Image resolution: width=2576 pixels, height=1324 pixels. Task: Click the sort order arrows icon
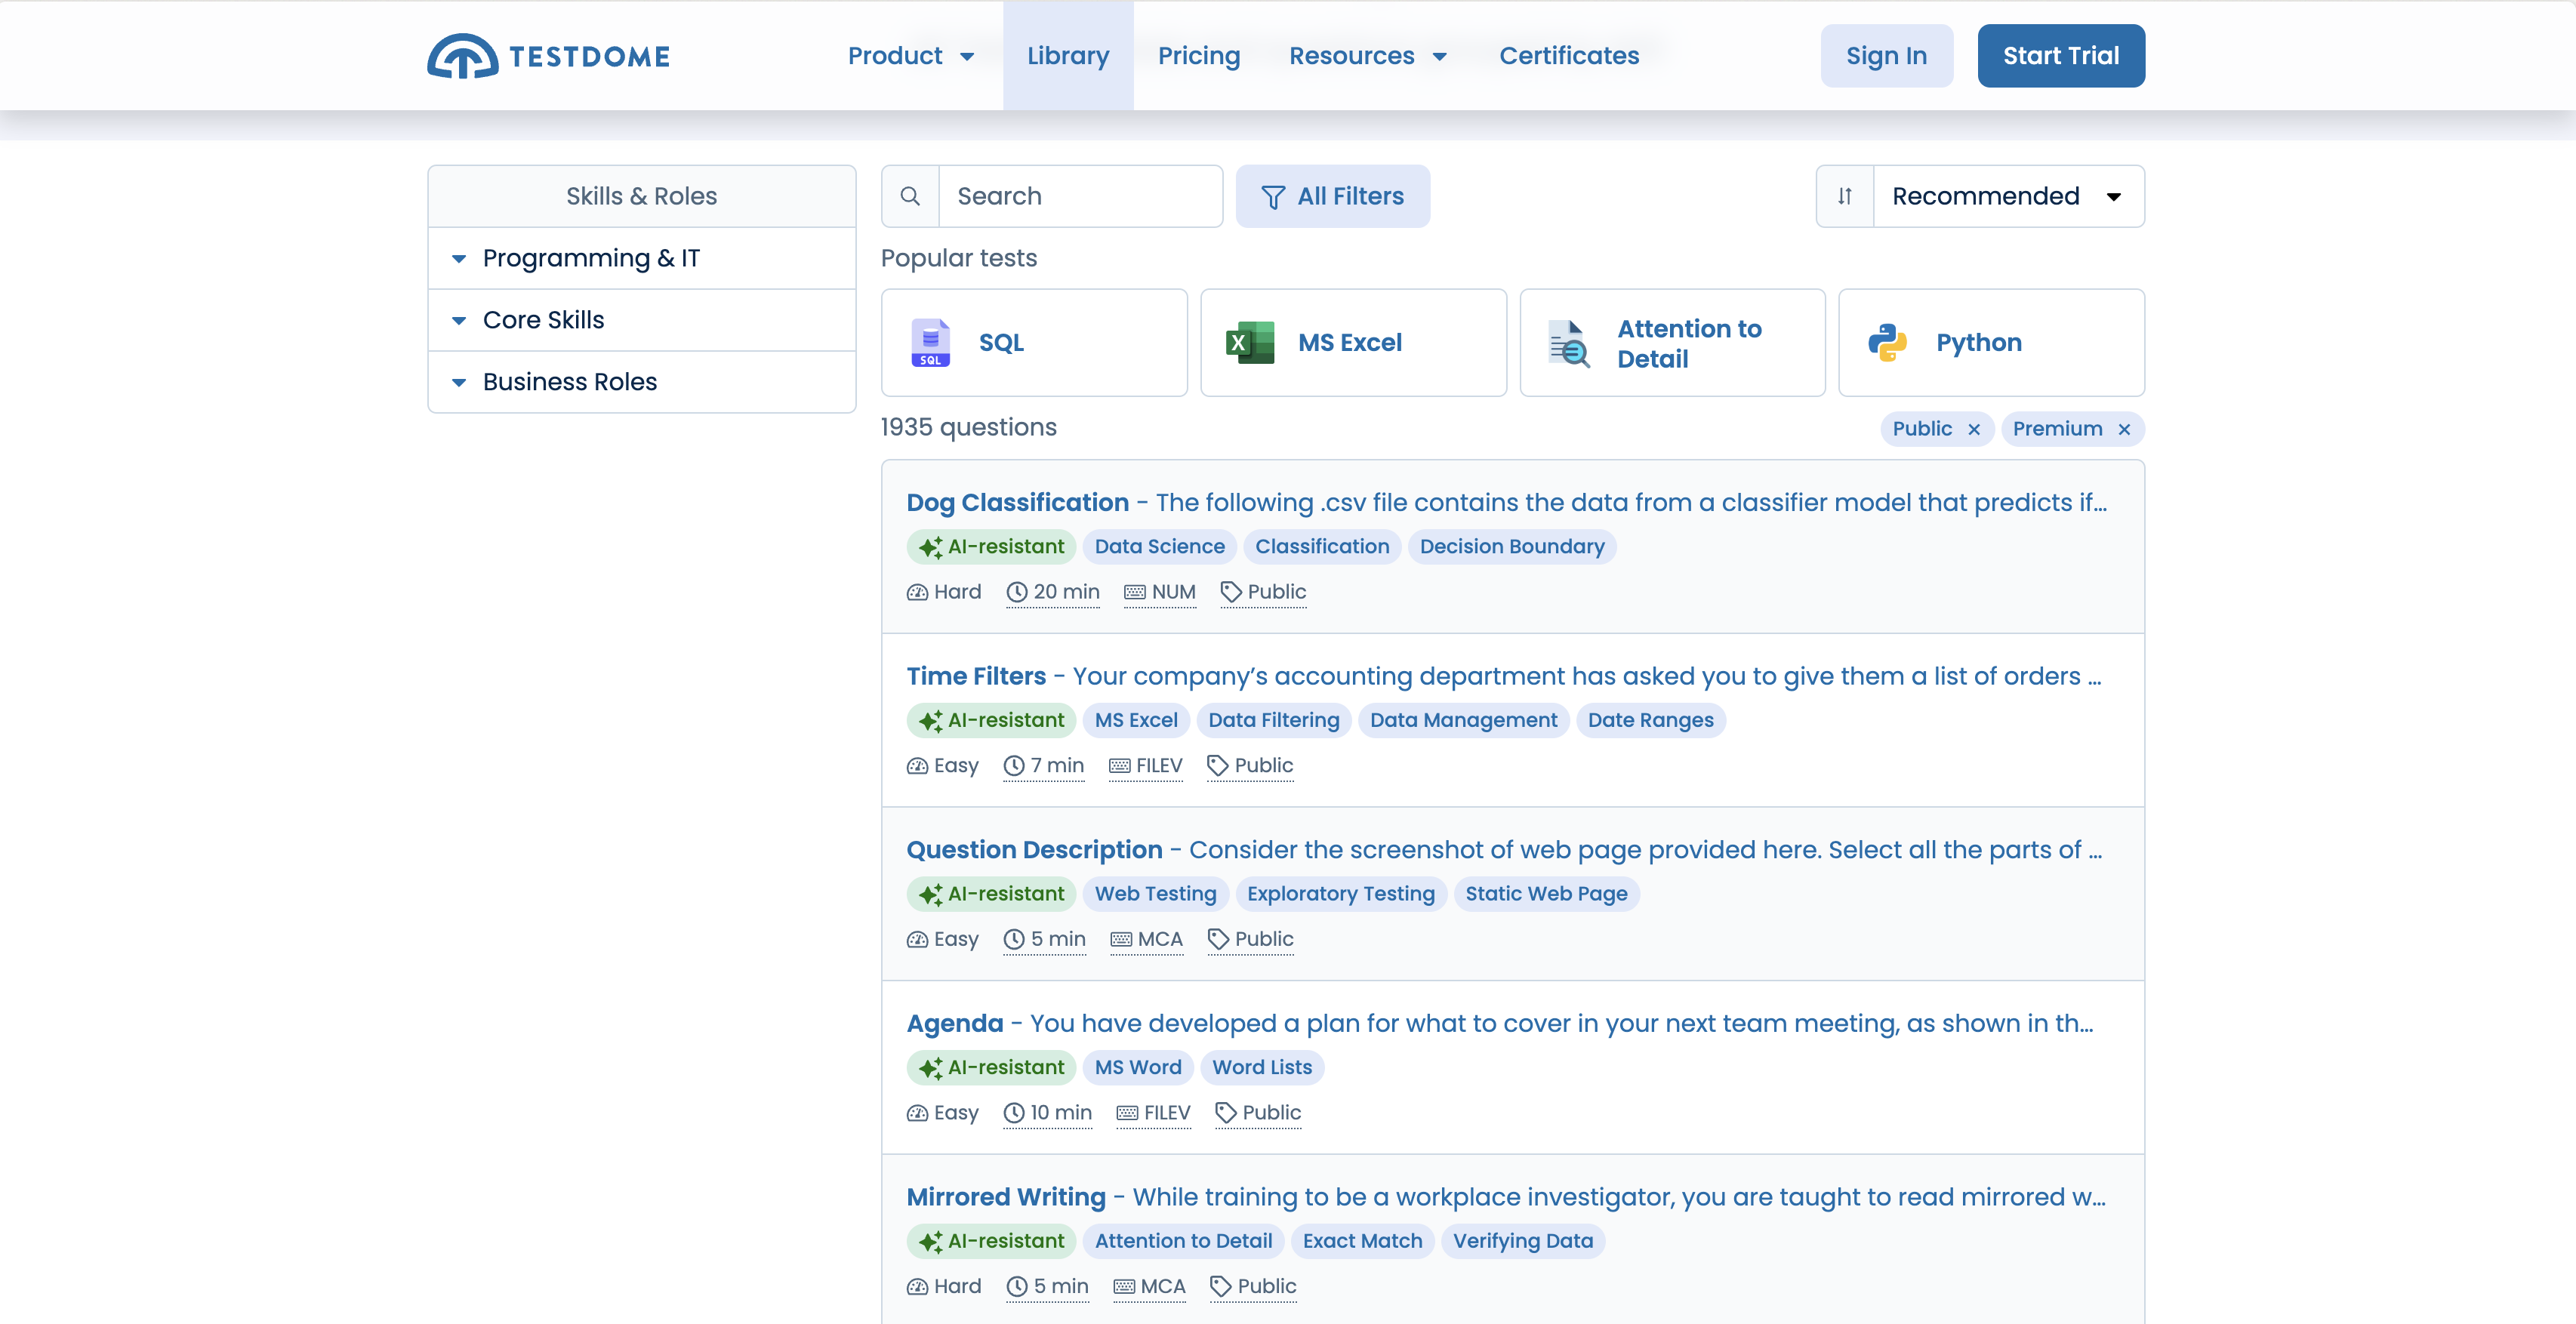click(x=1845, y=196)
